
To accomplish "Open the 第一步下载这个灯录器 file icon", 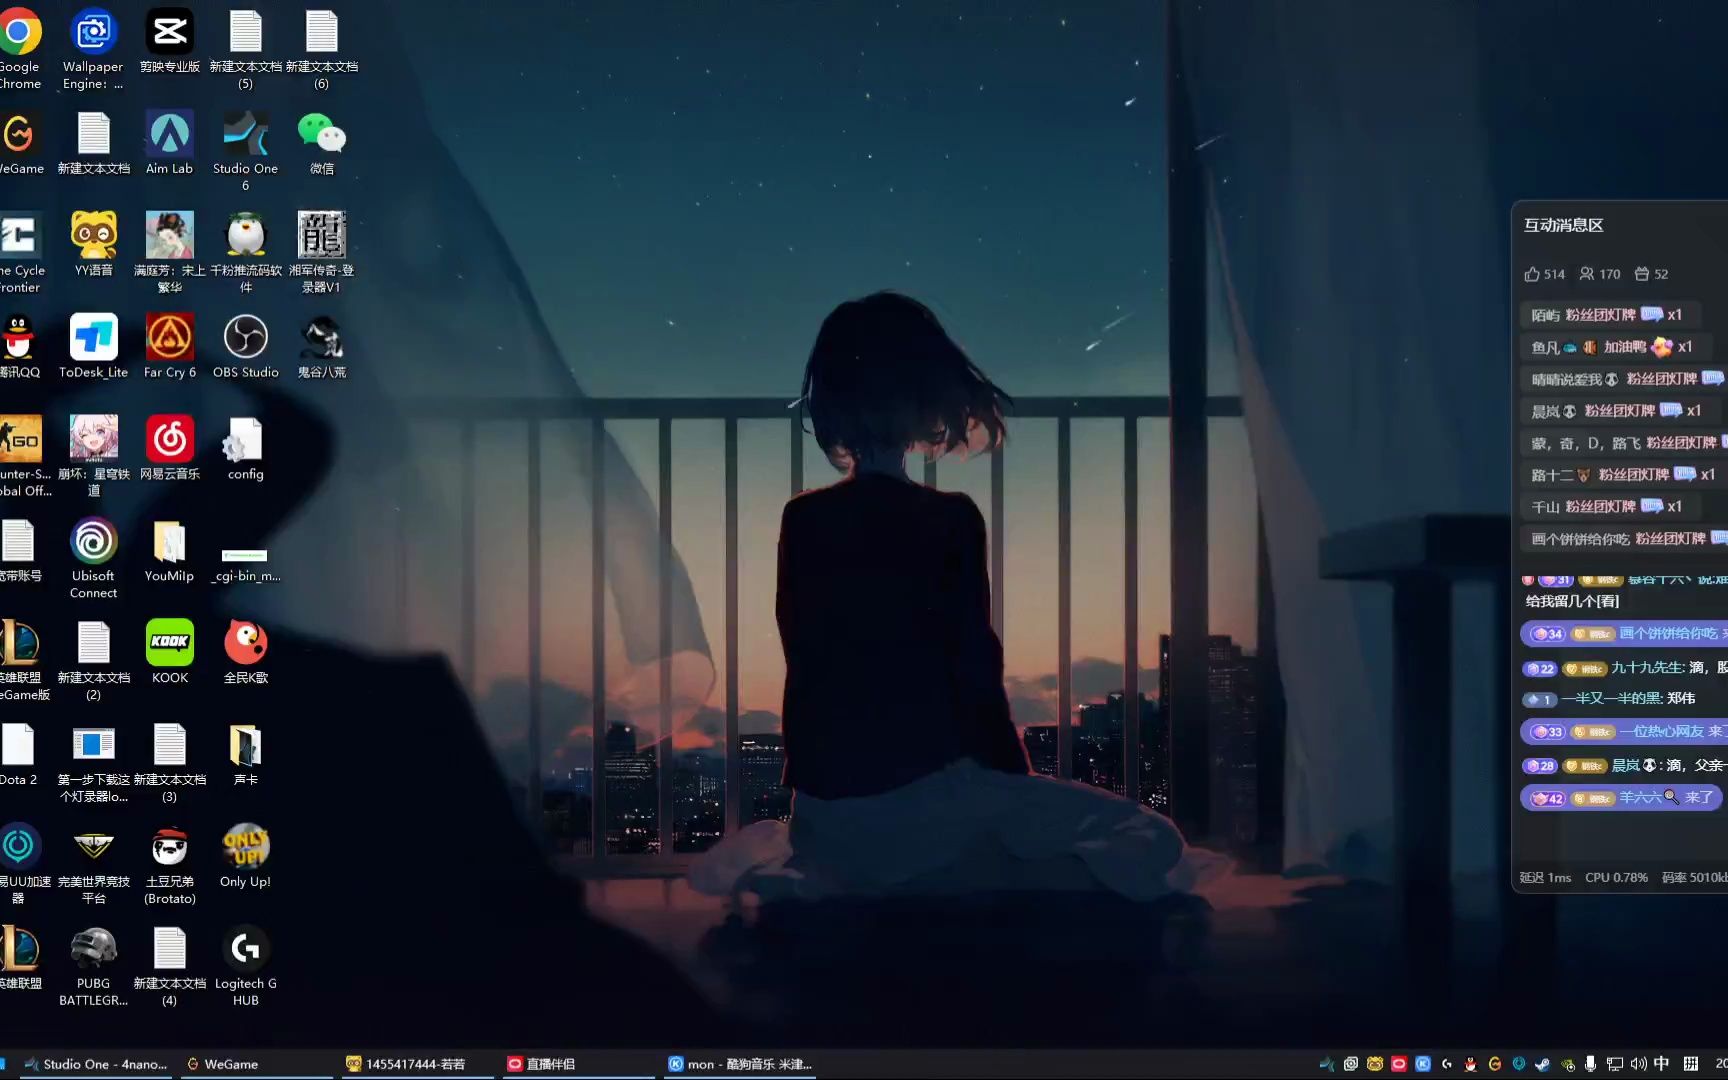I will (x=93, y=763).
